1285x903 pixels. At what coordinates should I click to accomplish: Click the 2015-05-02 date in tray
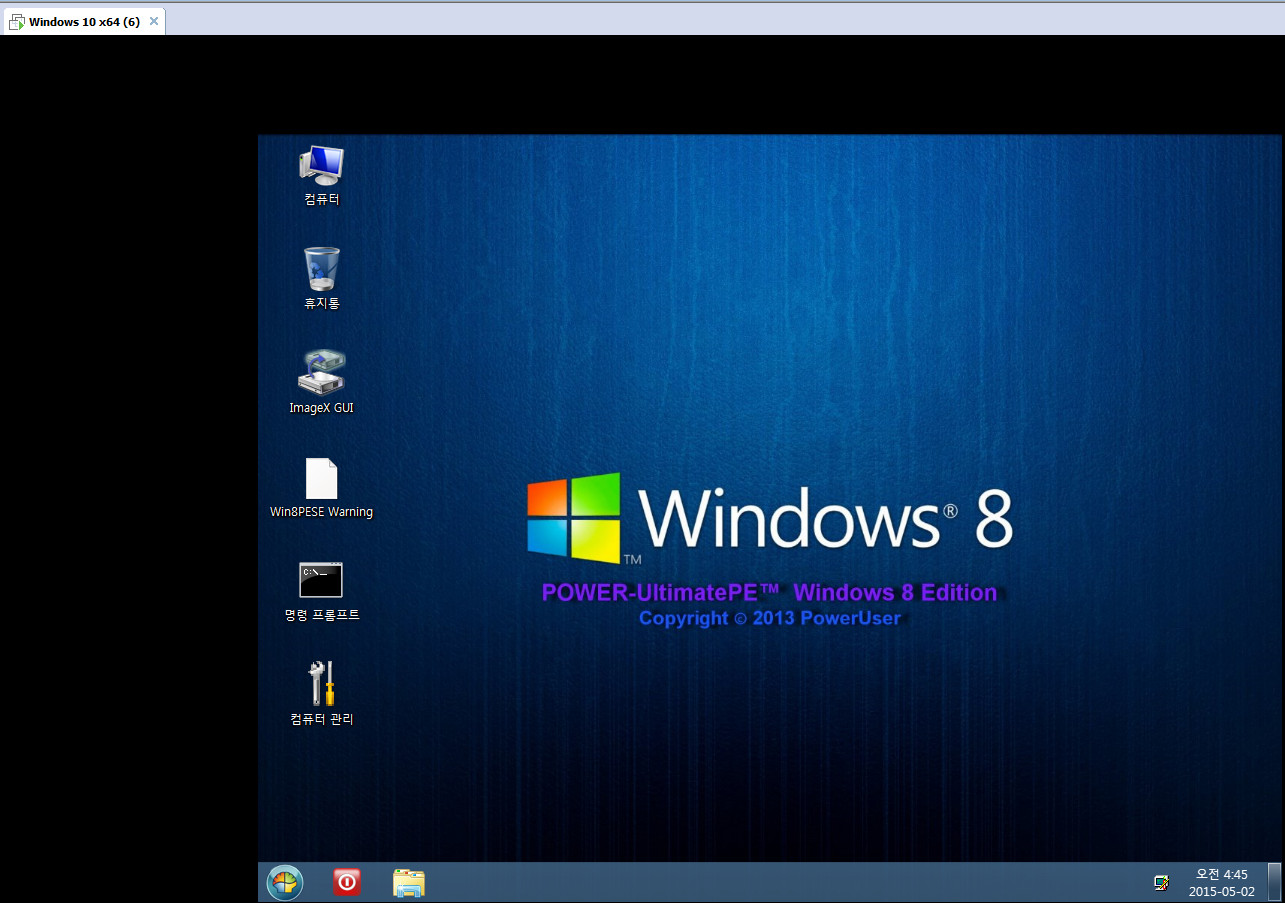point(1222,892)
